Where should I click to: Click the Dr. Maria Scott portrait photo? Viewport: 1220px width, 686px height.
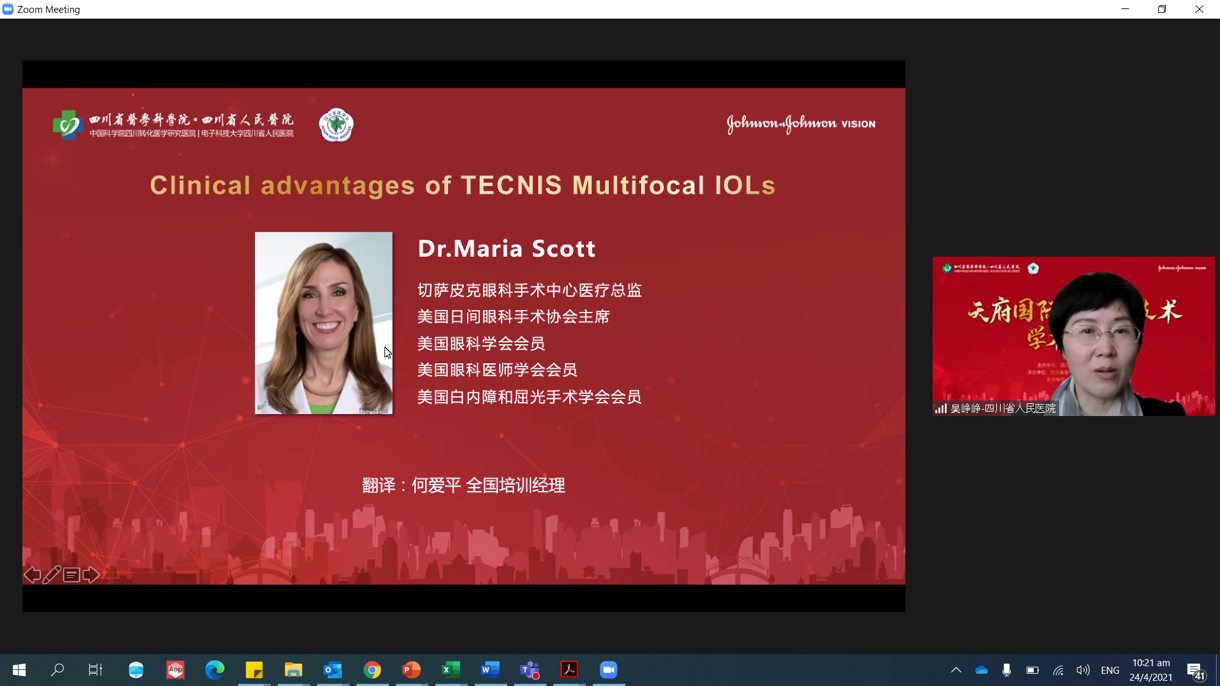(x=324, y=323)
